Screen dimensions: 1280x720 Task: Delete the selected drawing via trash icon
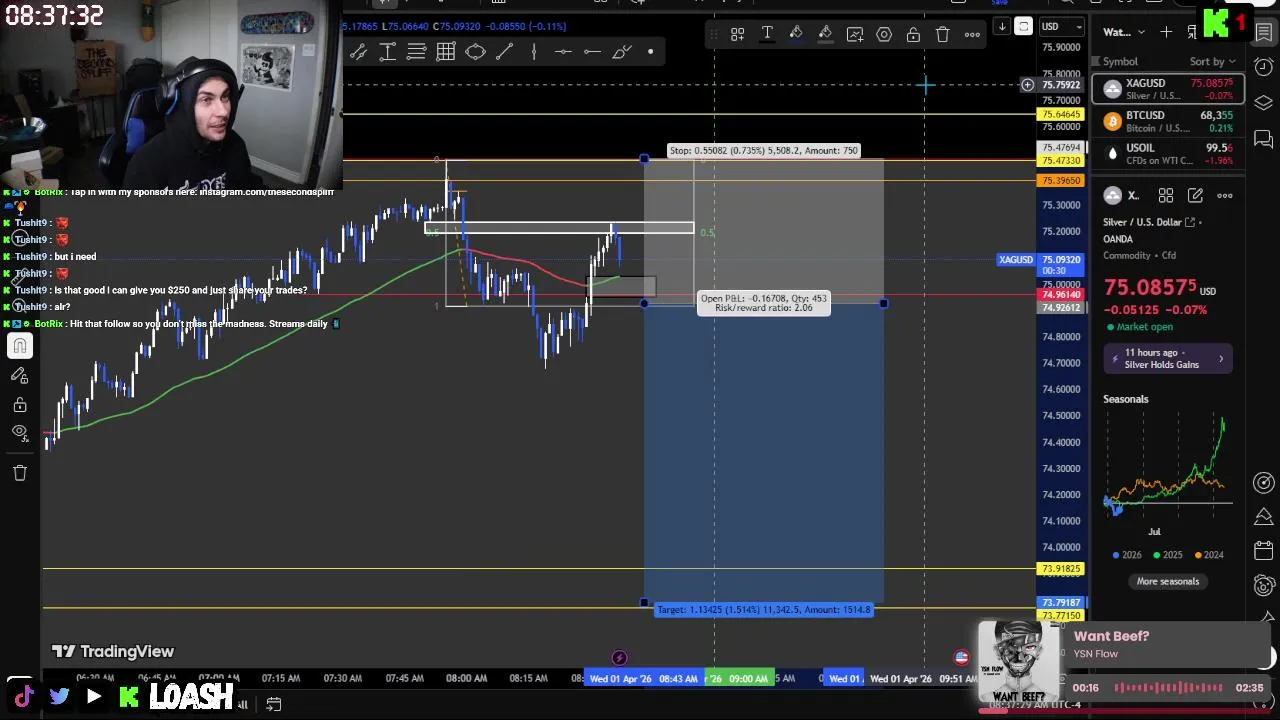coord(942,35)
